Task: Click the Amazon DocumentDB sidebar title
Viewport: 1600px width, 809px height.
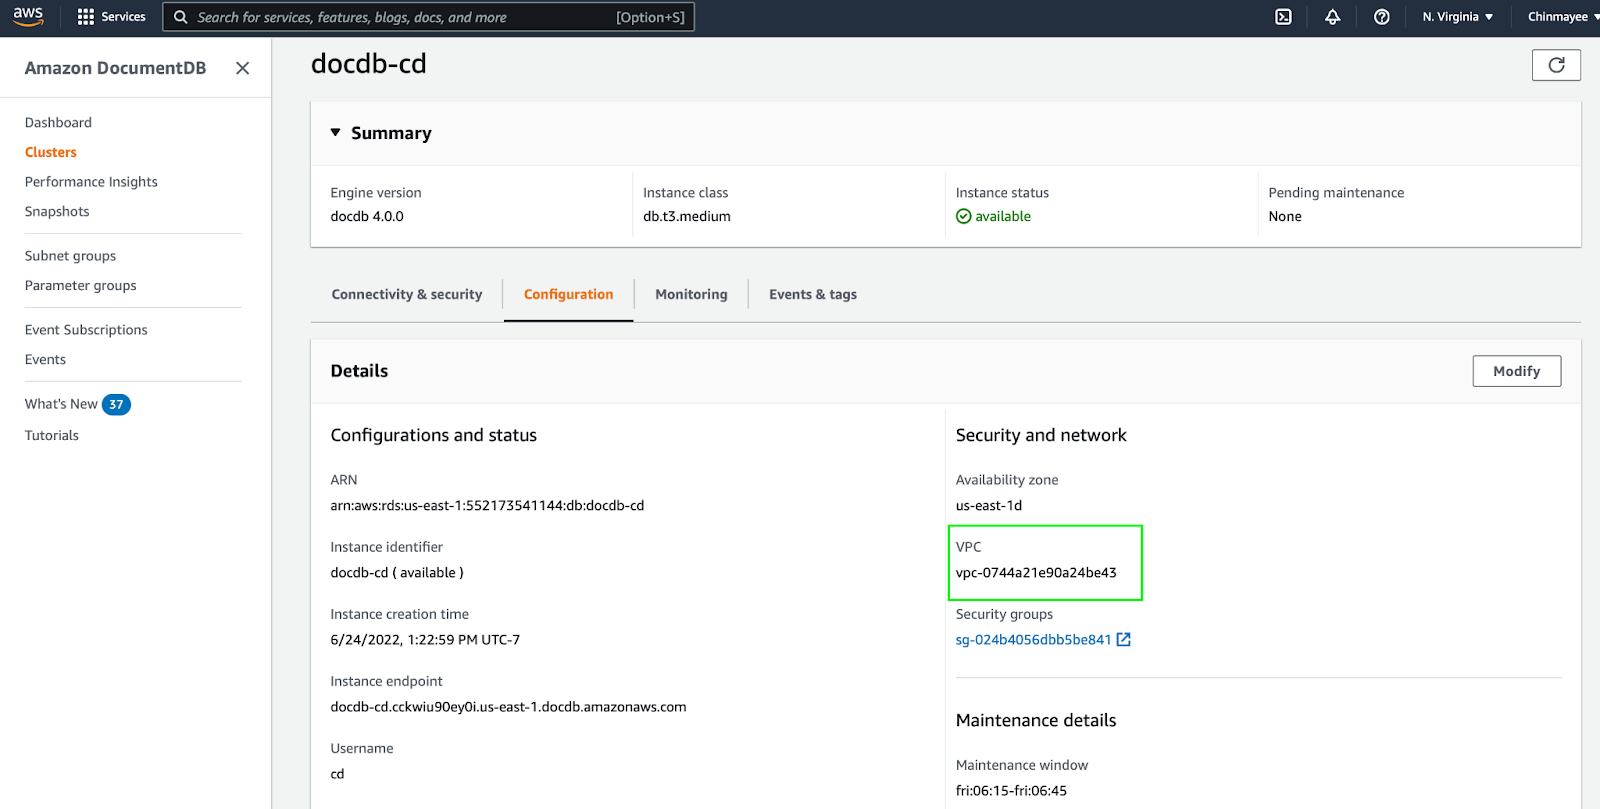Action: click(x=115, y=68)
